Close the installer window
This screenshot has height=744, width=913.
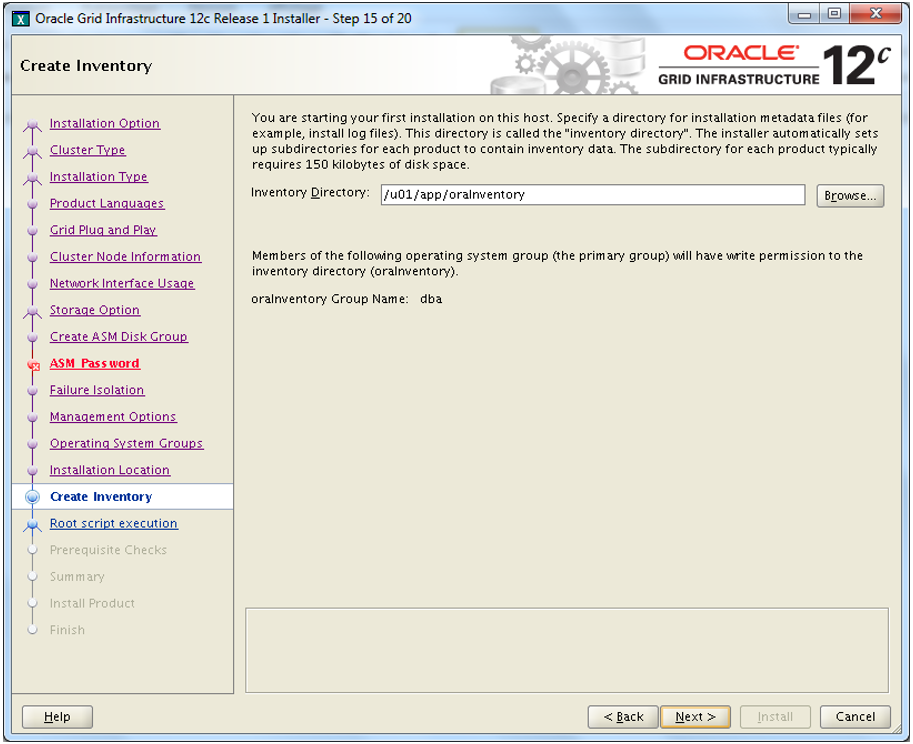click(x=876, y=14)
